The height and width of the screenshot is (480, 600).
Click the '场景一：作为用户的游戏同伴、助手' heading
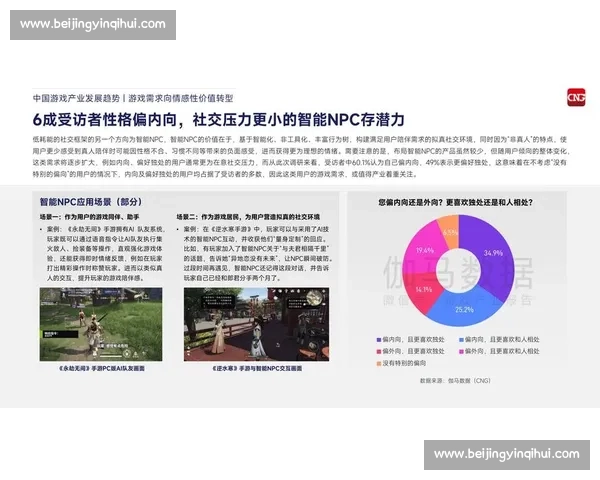coord(90,217)
